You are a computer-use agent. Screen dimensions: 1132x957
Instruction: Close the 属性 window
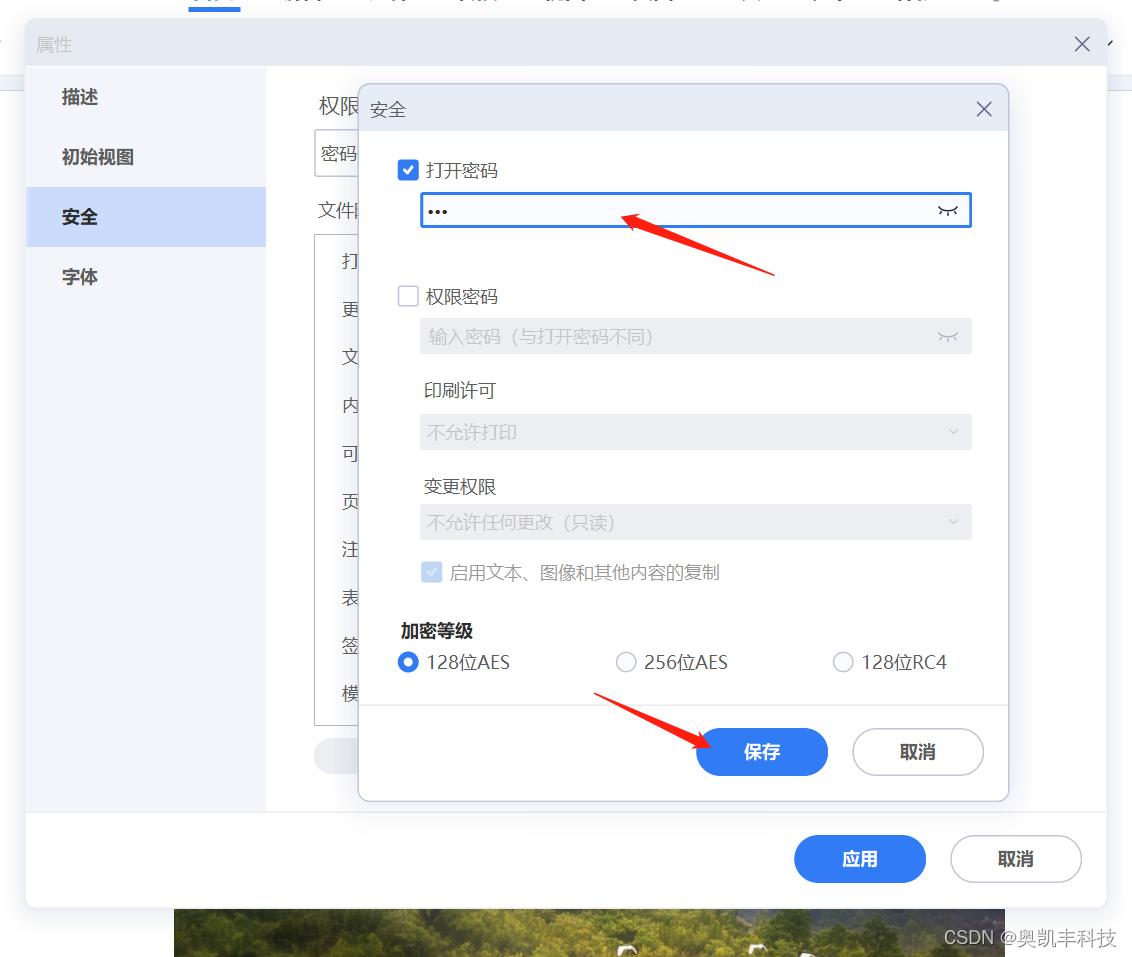tap(1081, 44)
